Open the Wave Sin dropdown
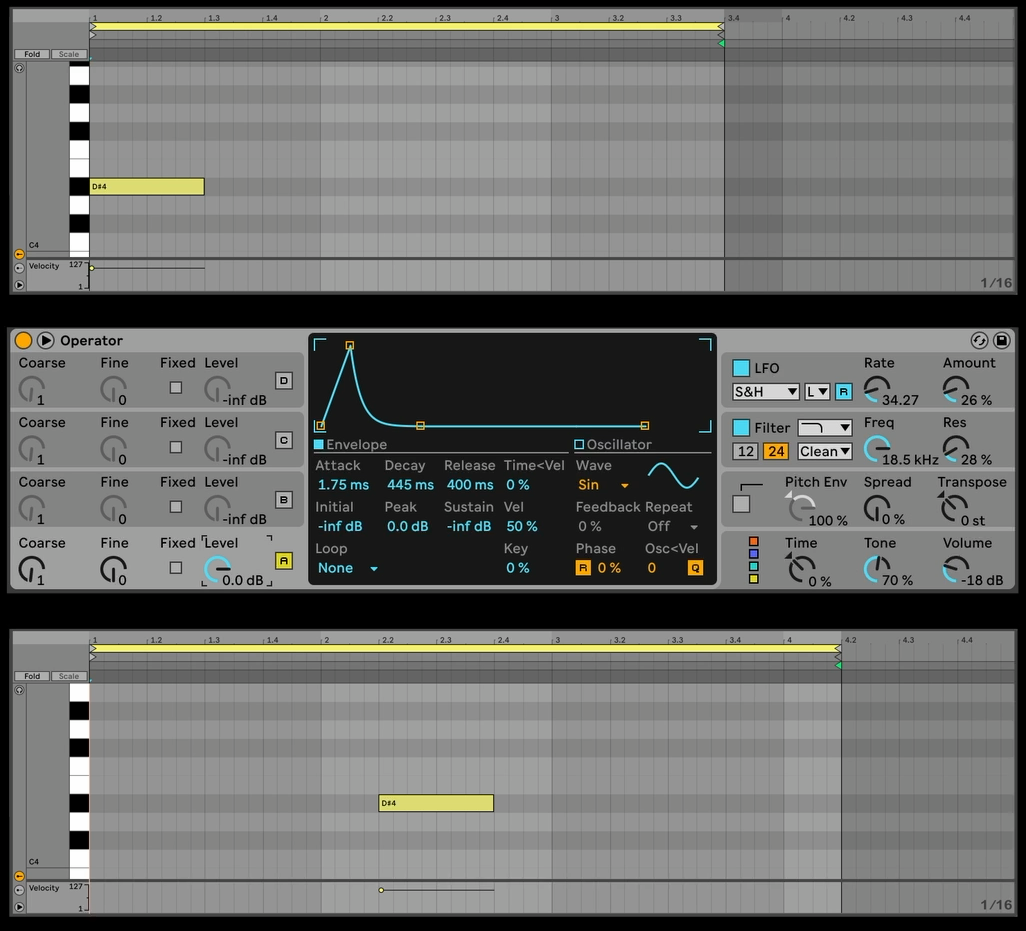Viewport: 1026px width, 931px height. pos(603,485)
